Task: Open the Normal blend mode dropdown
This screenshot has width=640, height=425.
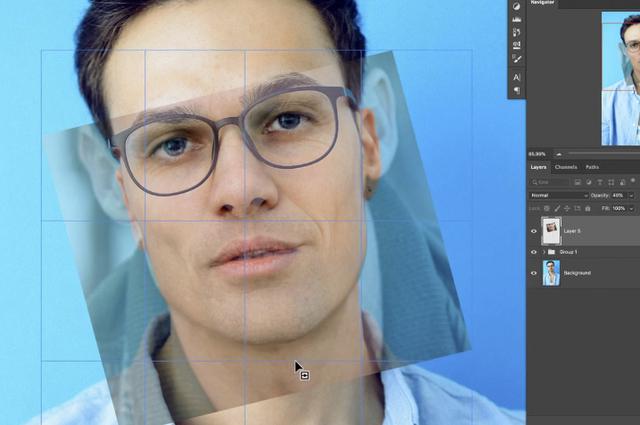Action: pos(558,196)
